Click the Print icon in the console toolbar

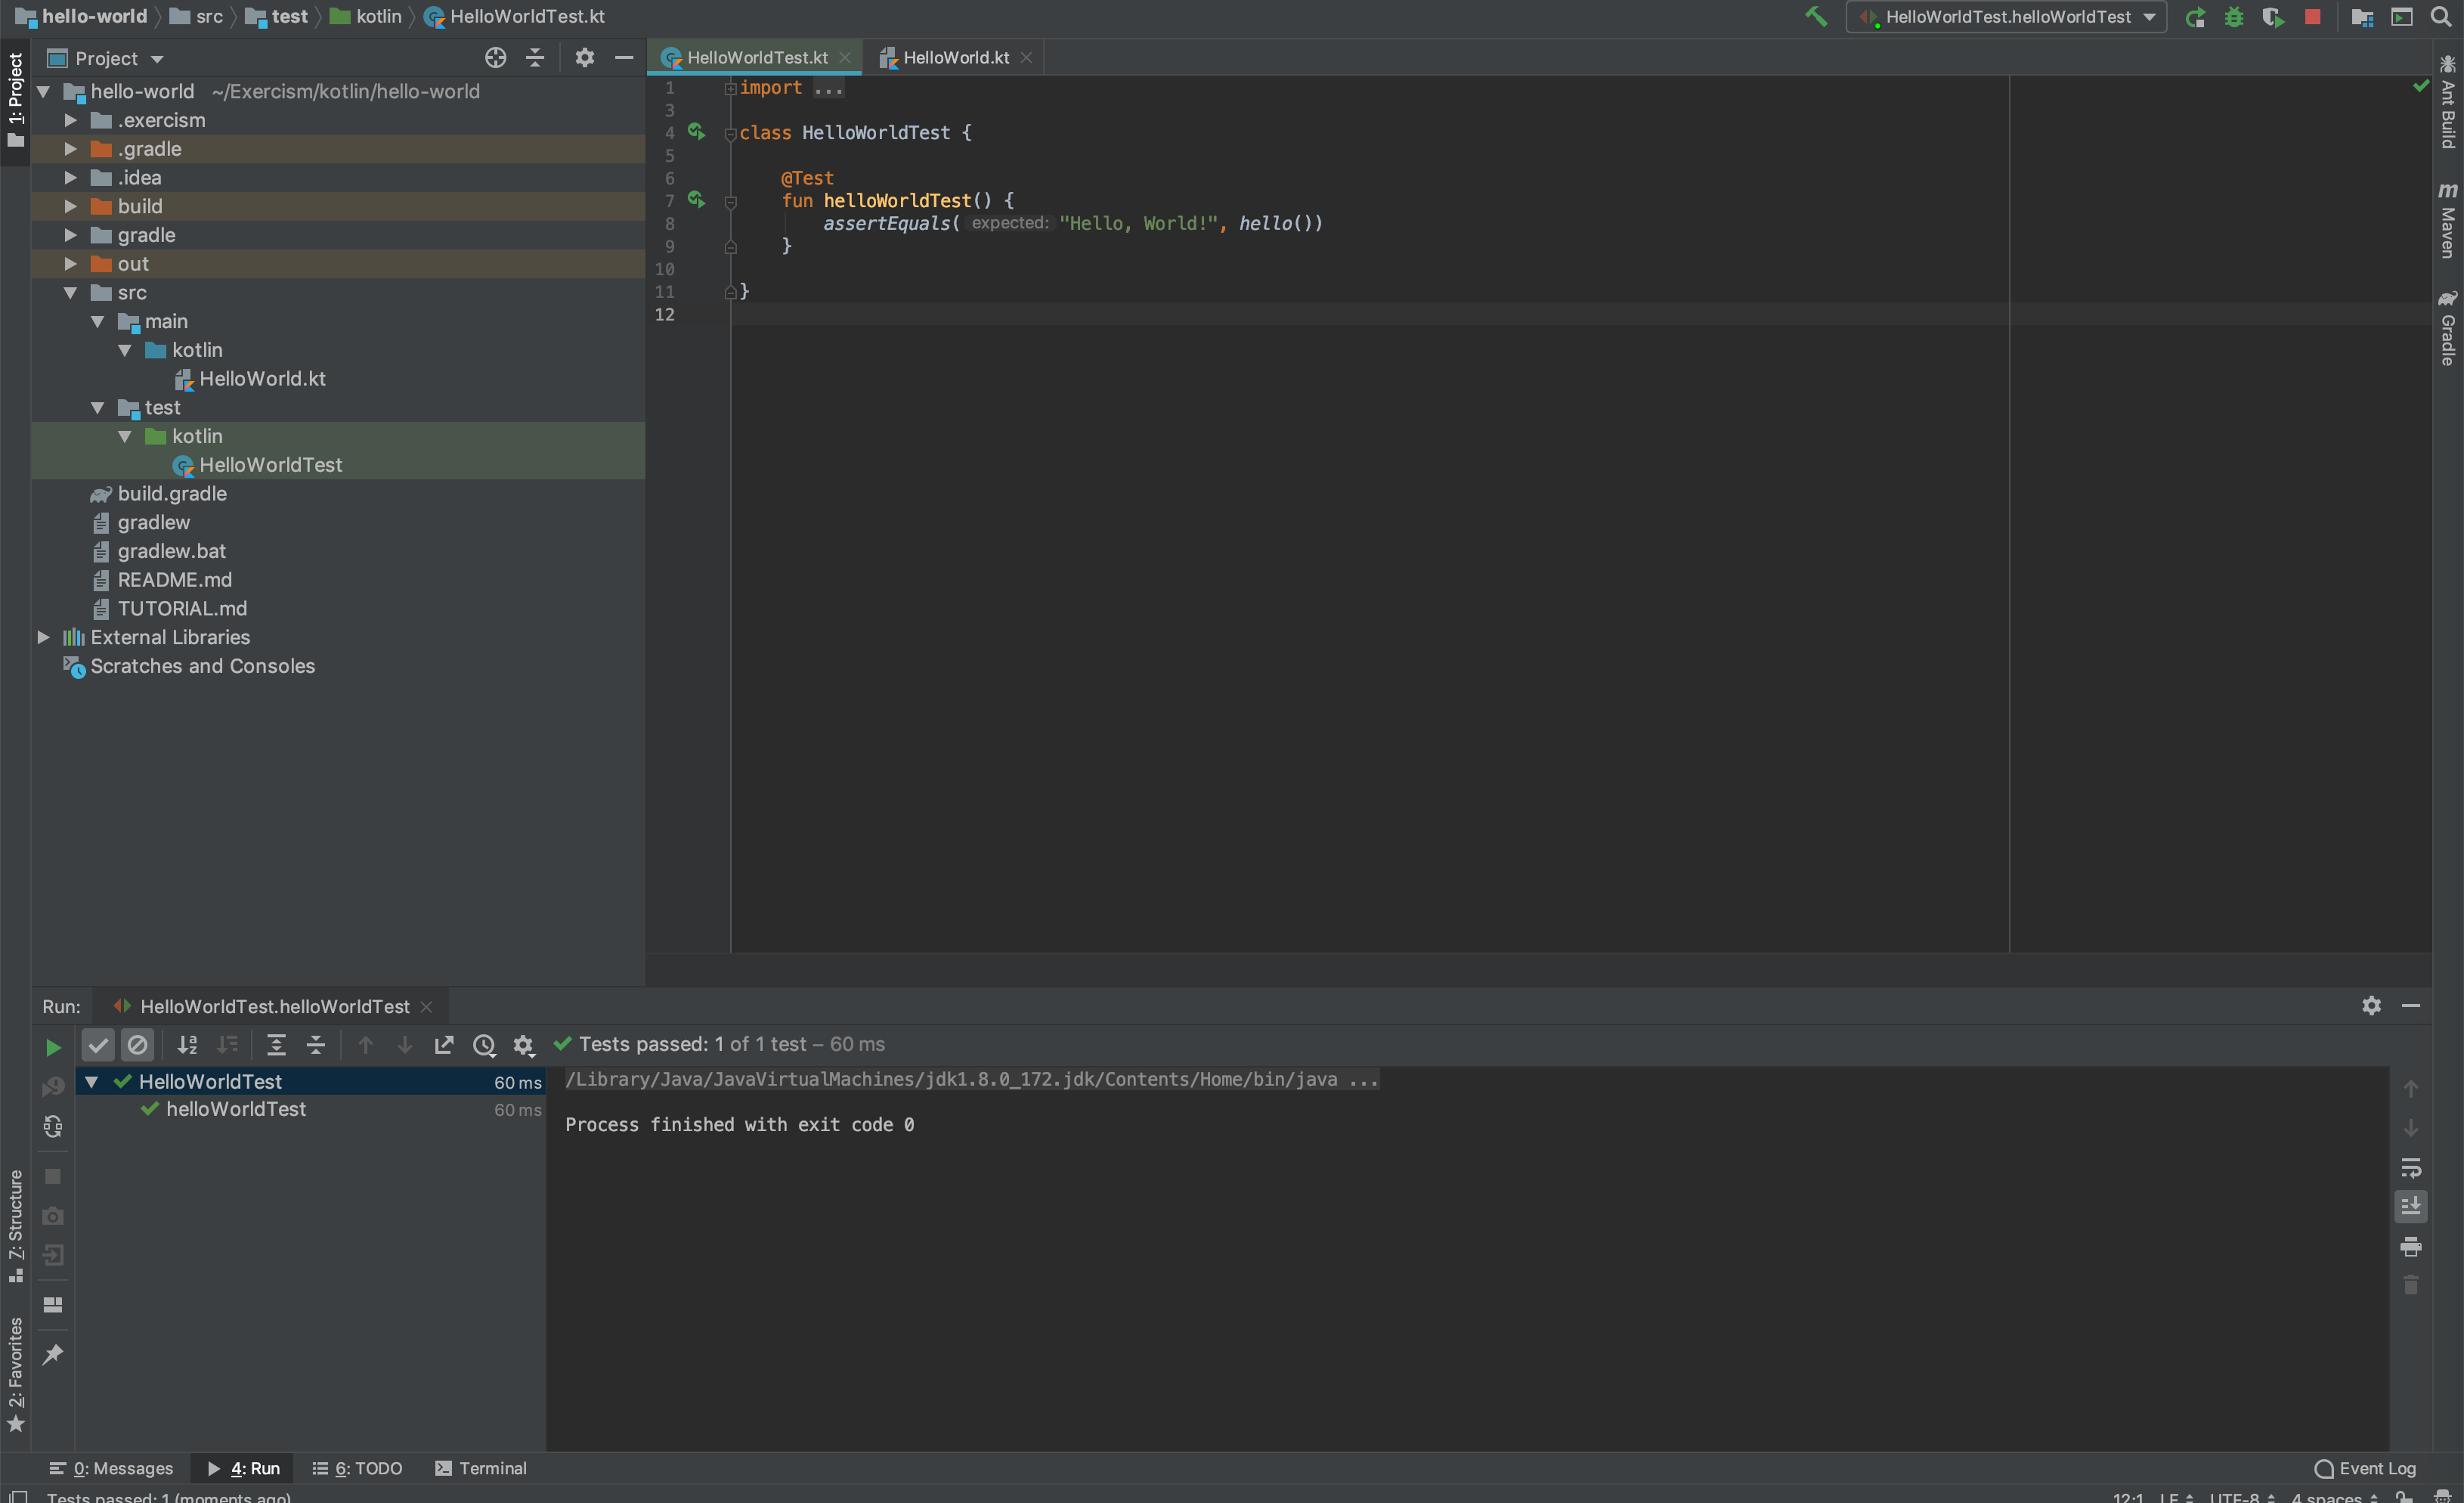(2410, 1246)
